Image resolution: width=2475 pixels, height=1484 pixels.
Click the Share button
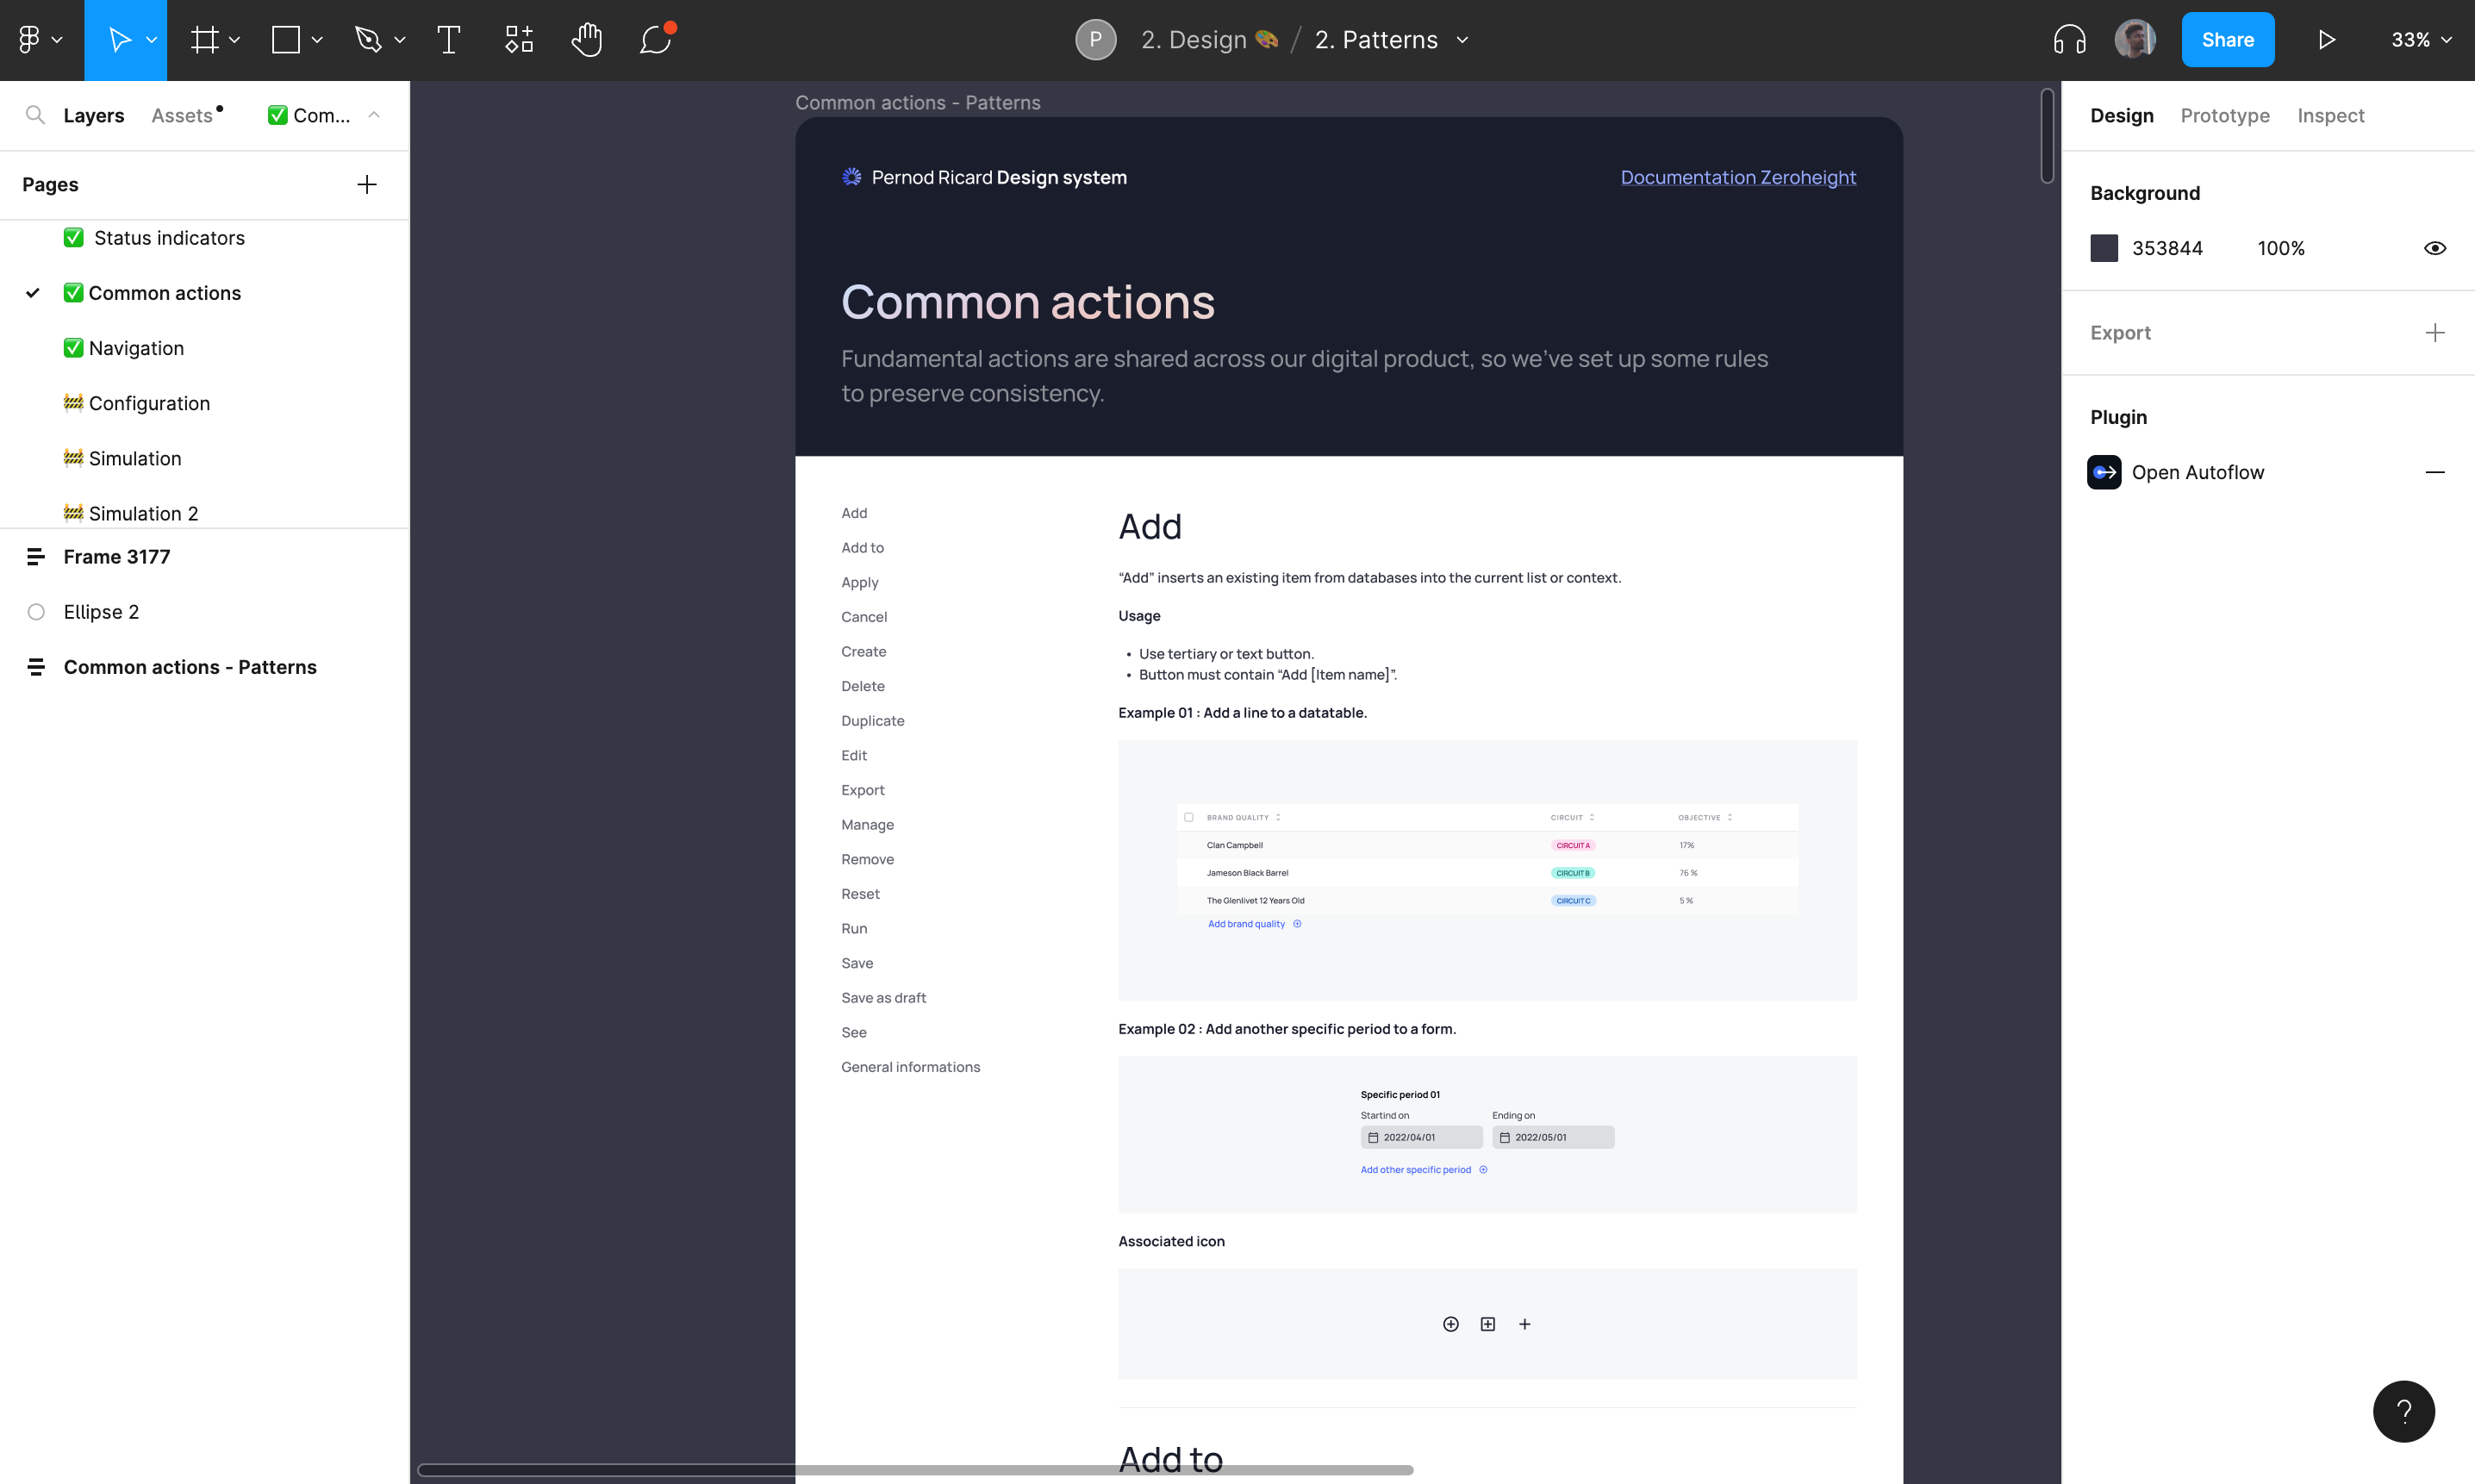coord(2227,40)
